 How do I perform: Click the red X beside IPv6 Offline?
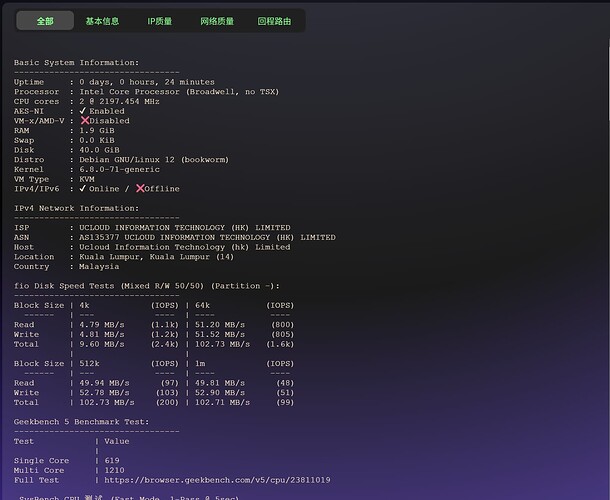pos(140,188)
